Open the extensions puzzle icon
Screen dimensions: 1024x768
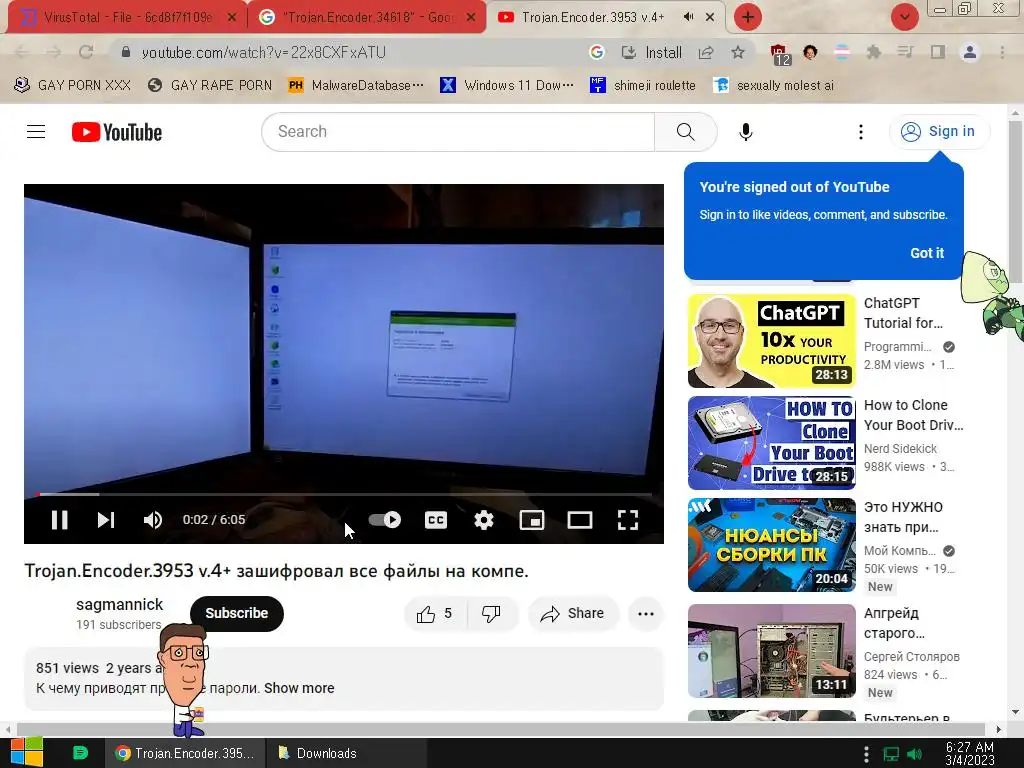(874, 52)
